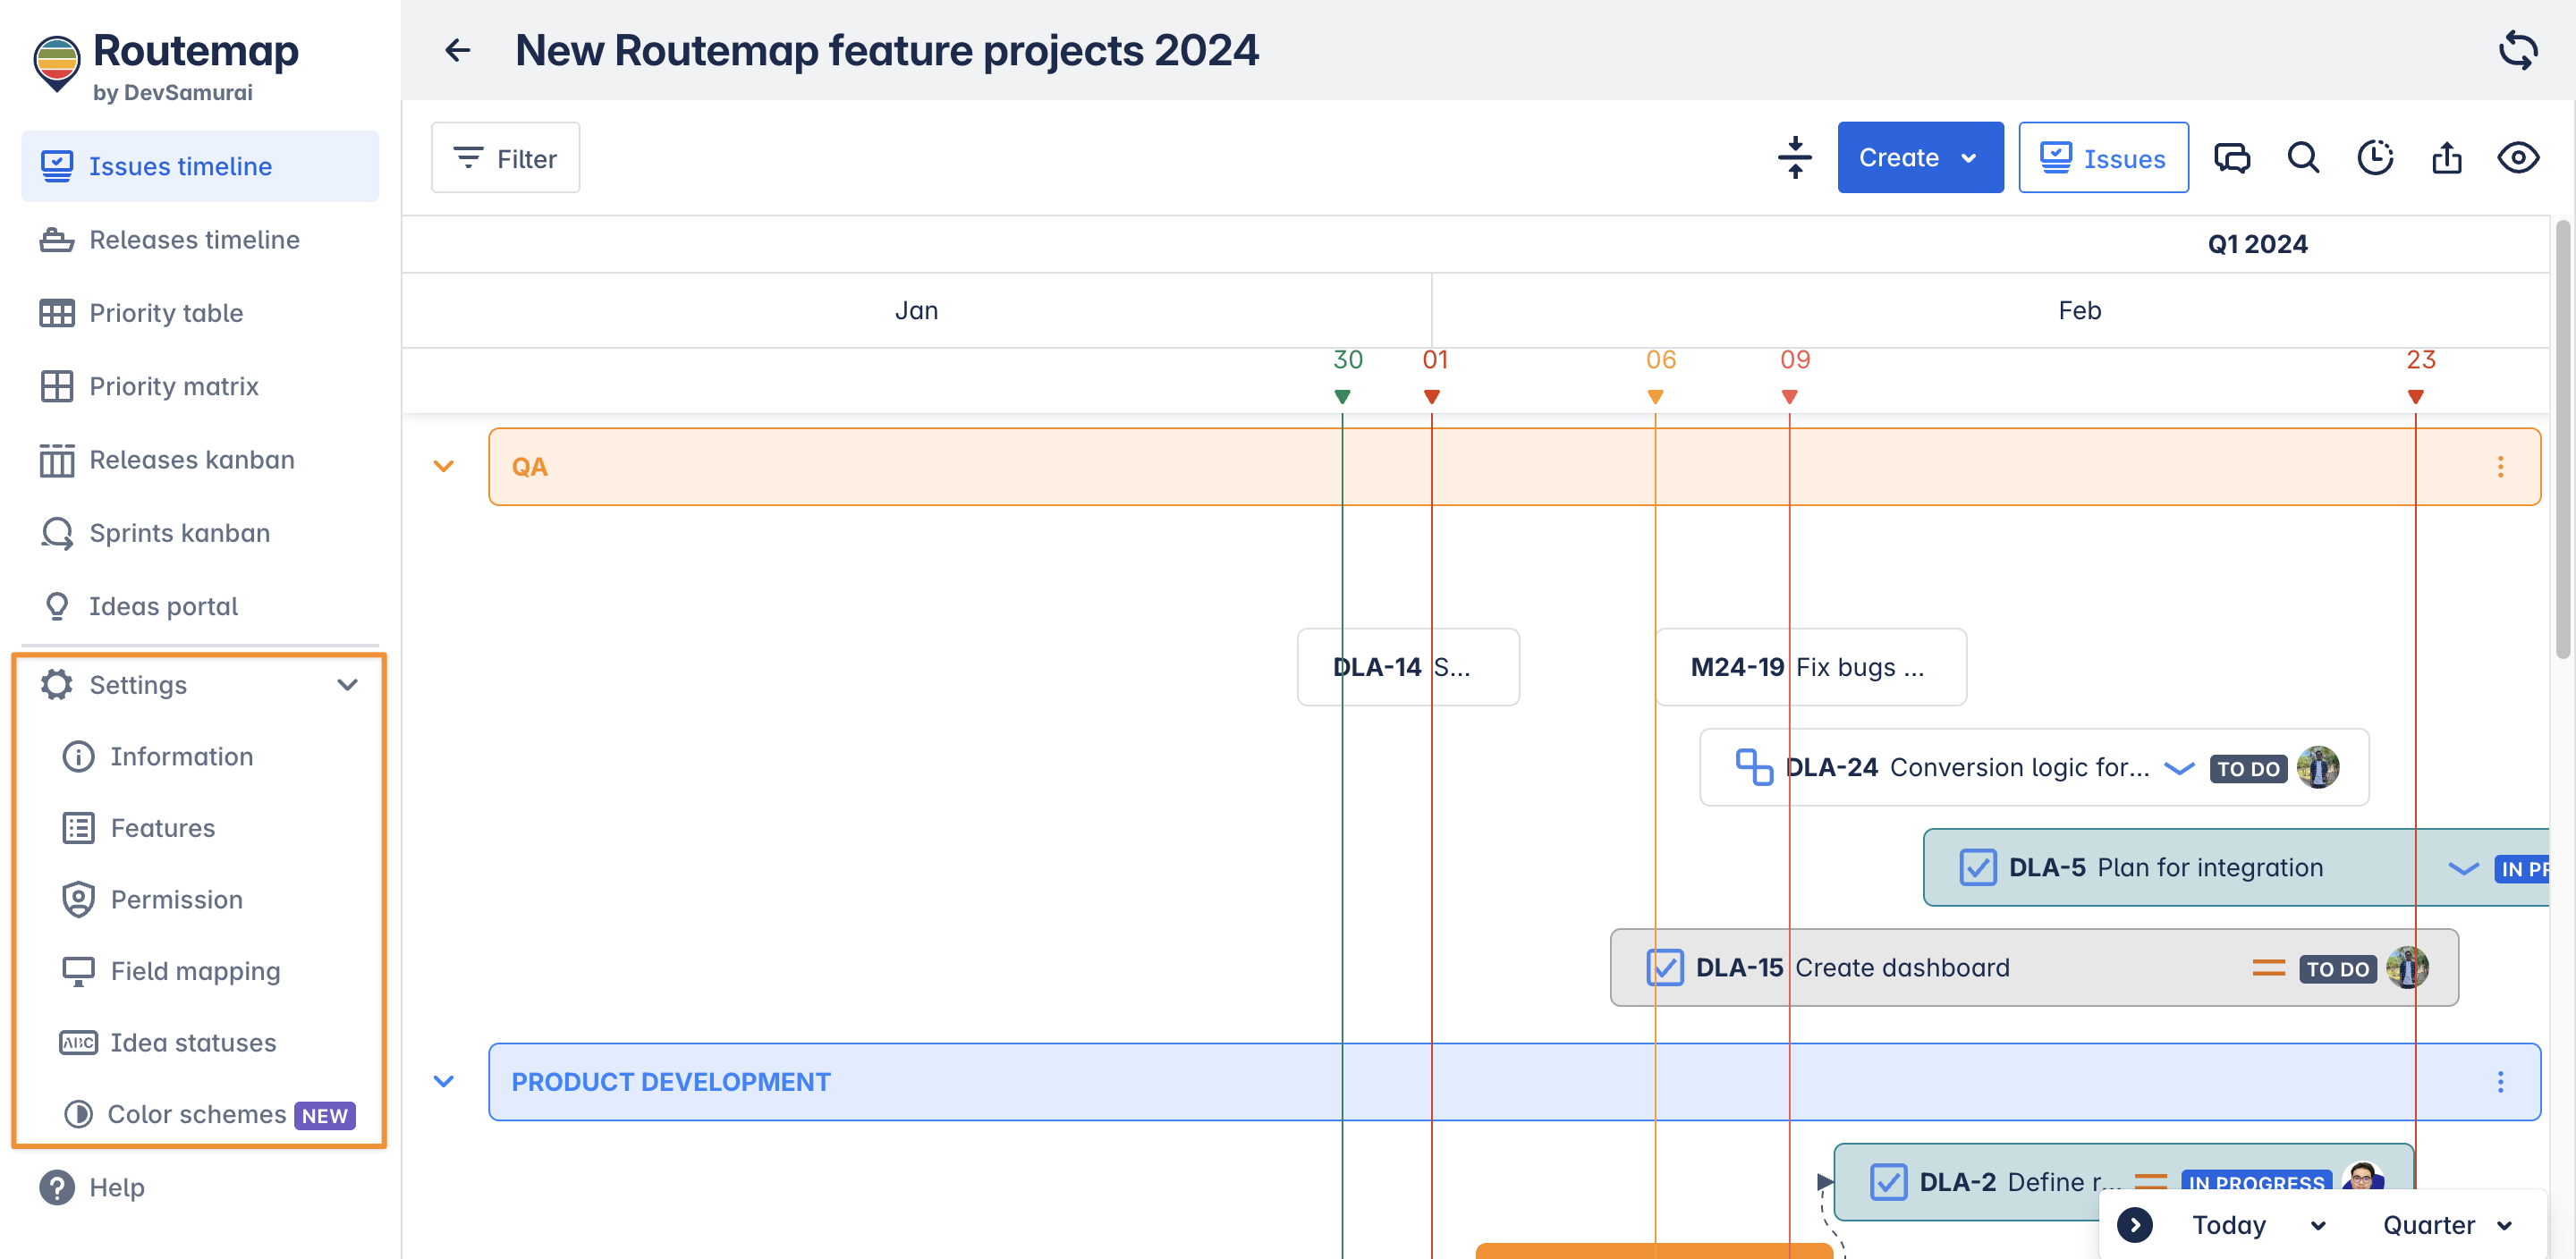Click the Issues button
The width and height of the screenshot is (2576, 1259).
[2102, 158]
